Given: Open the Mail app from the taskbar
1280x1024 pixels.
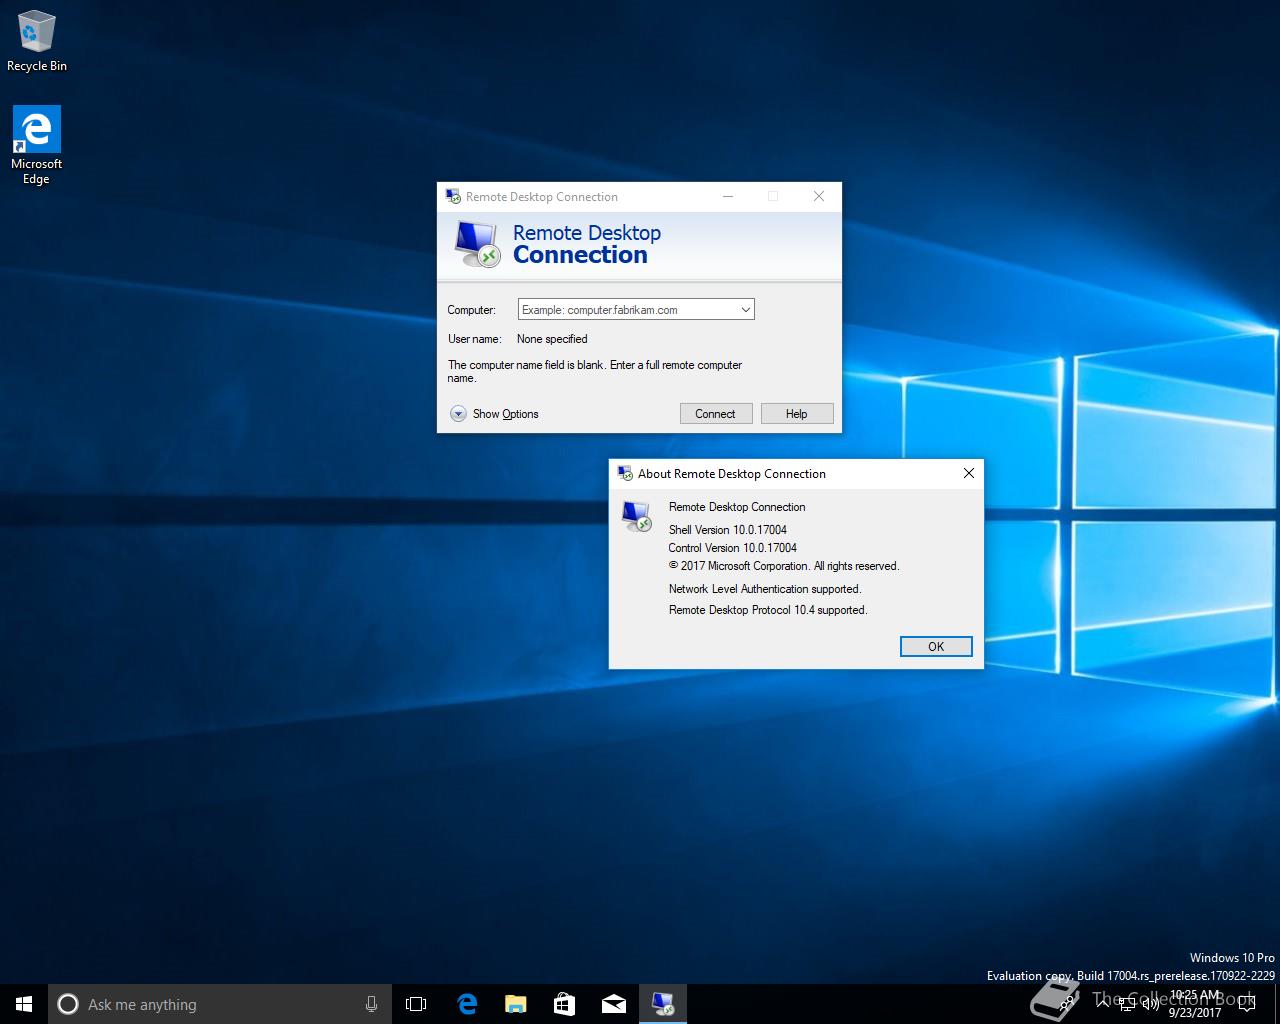Looking at the screenshot, I should pyautogui.click(x=613, y=1004).
